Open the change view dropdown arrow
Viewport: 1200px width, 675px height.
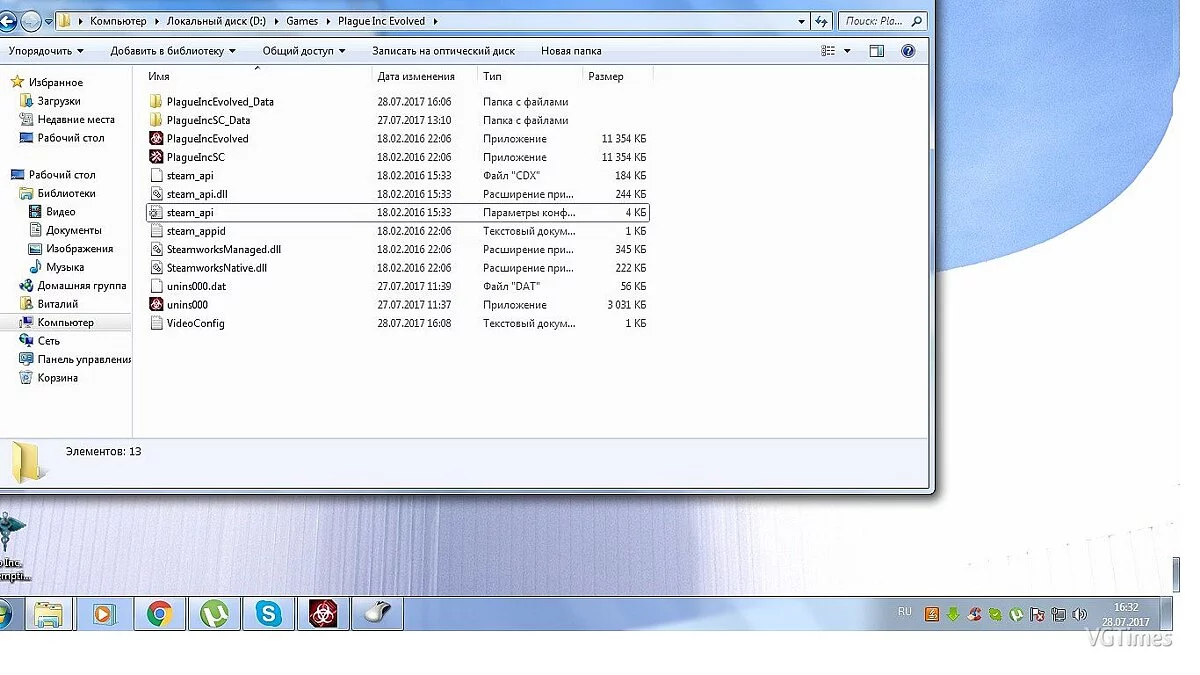click(847, 51)
